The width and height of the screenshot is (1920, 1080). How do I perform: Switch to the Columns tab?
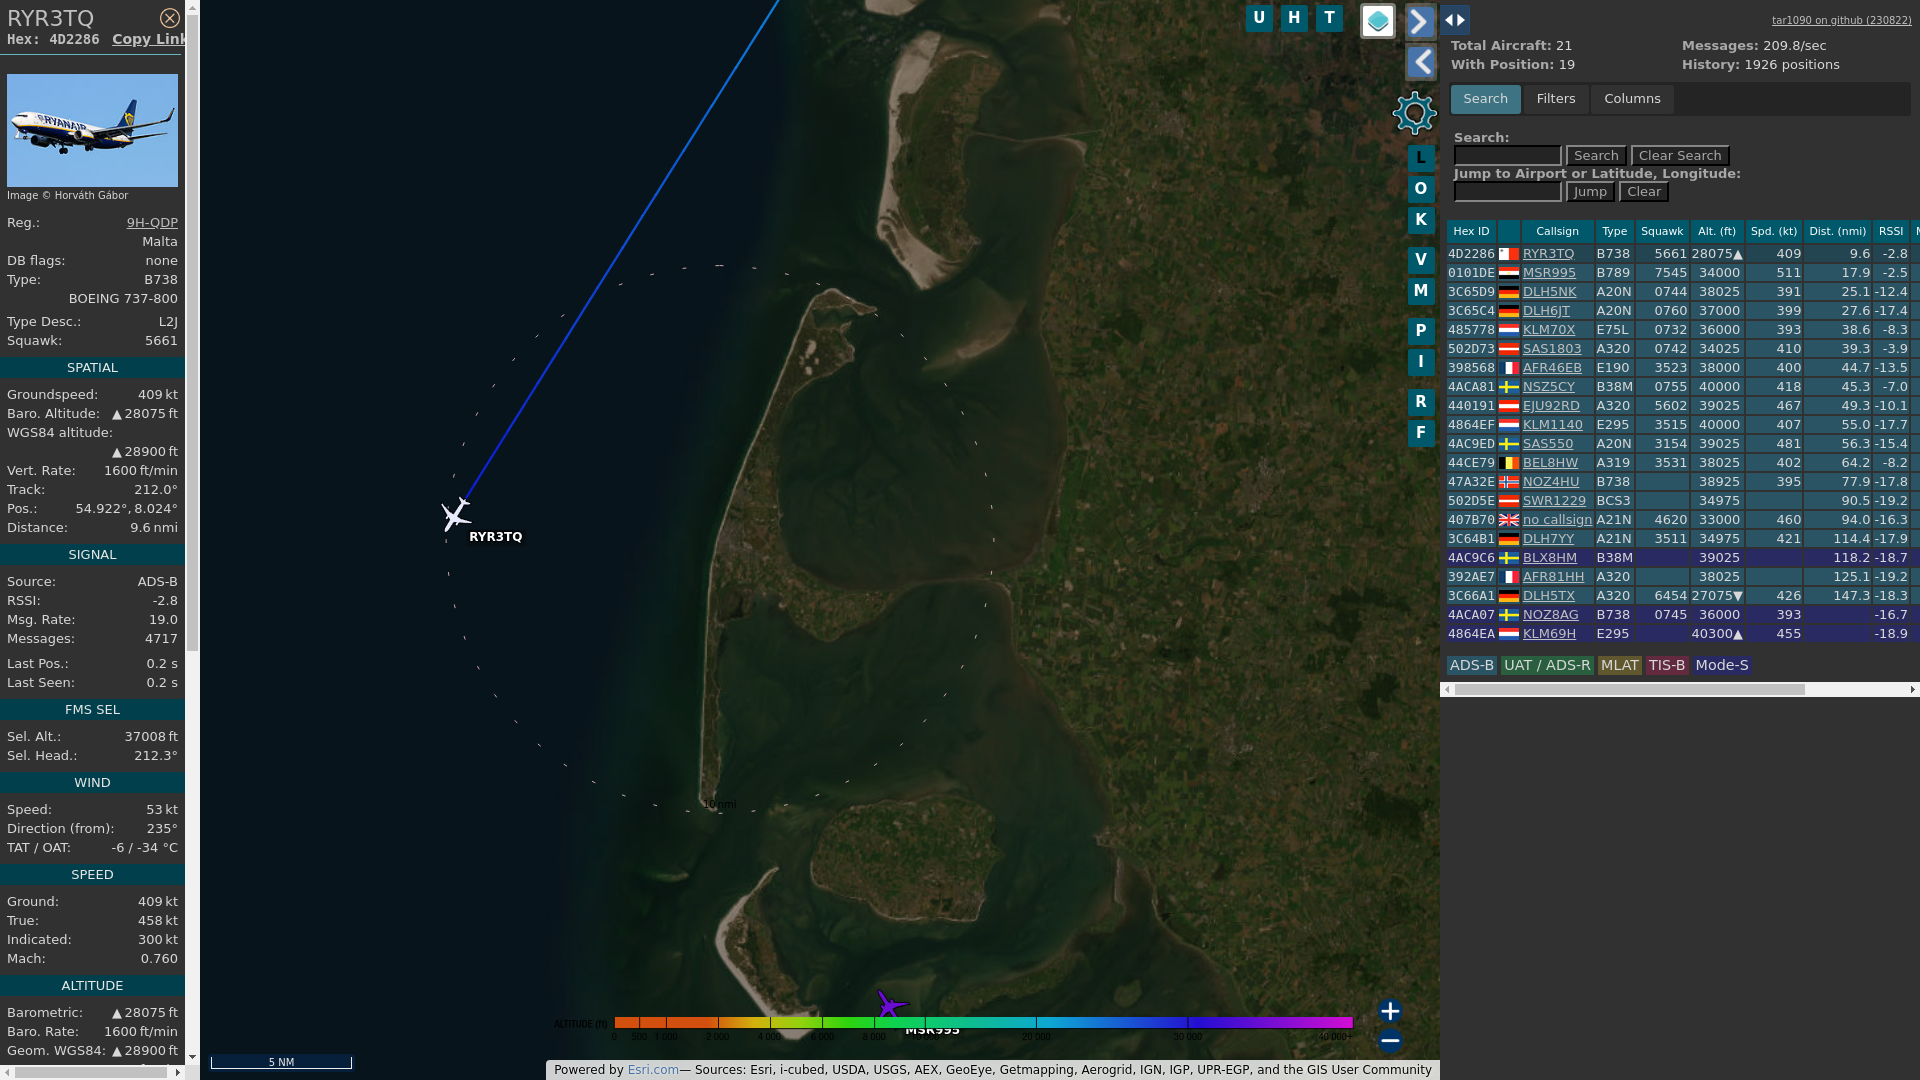tap(1632, 99)
